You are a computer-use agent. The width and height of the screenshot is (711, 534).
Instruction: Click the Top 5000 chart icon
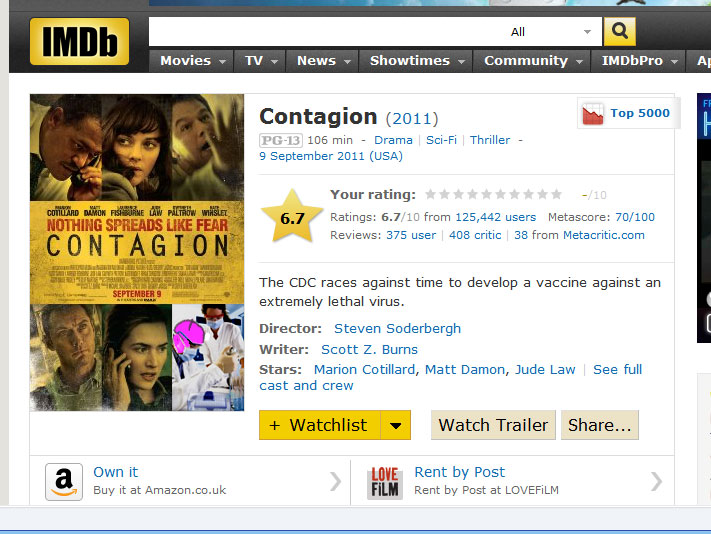(593, 113)
